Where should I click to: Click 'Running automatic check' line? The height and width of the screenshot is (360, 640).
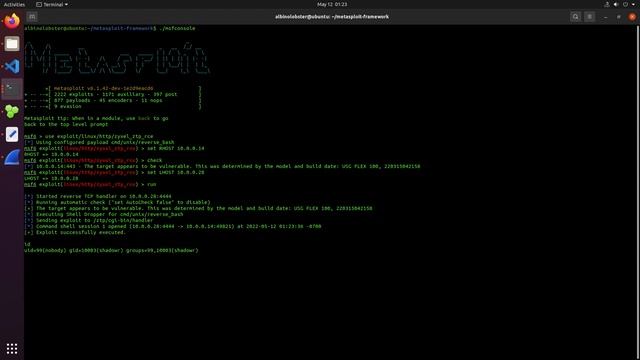point(117,202)
